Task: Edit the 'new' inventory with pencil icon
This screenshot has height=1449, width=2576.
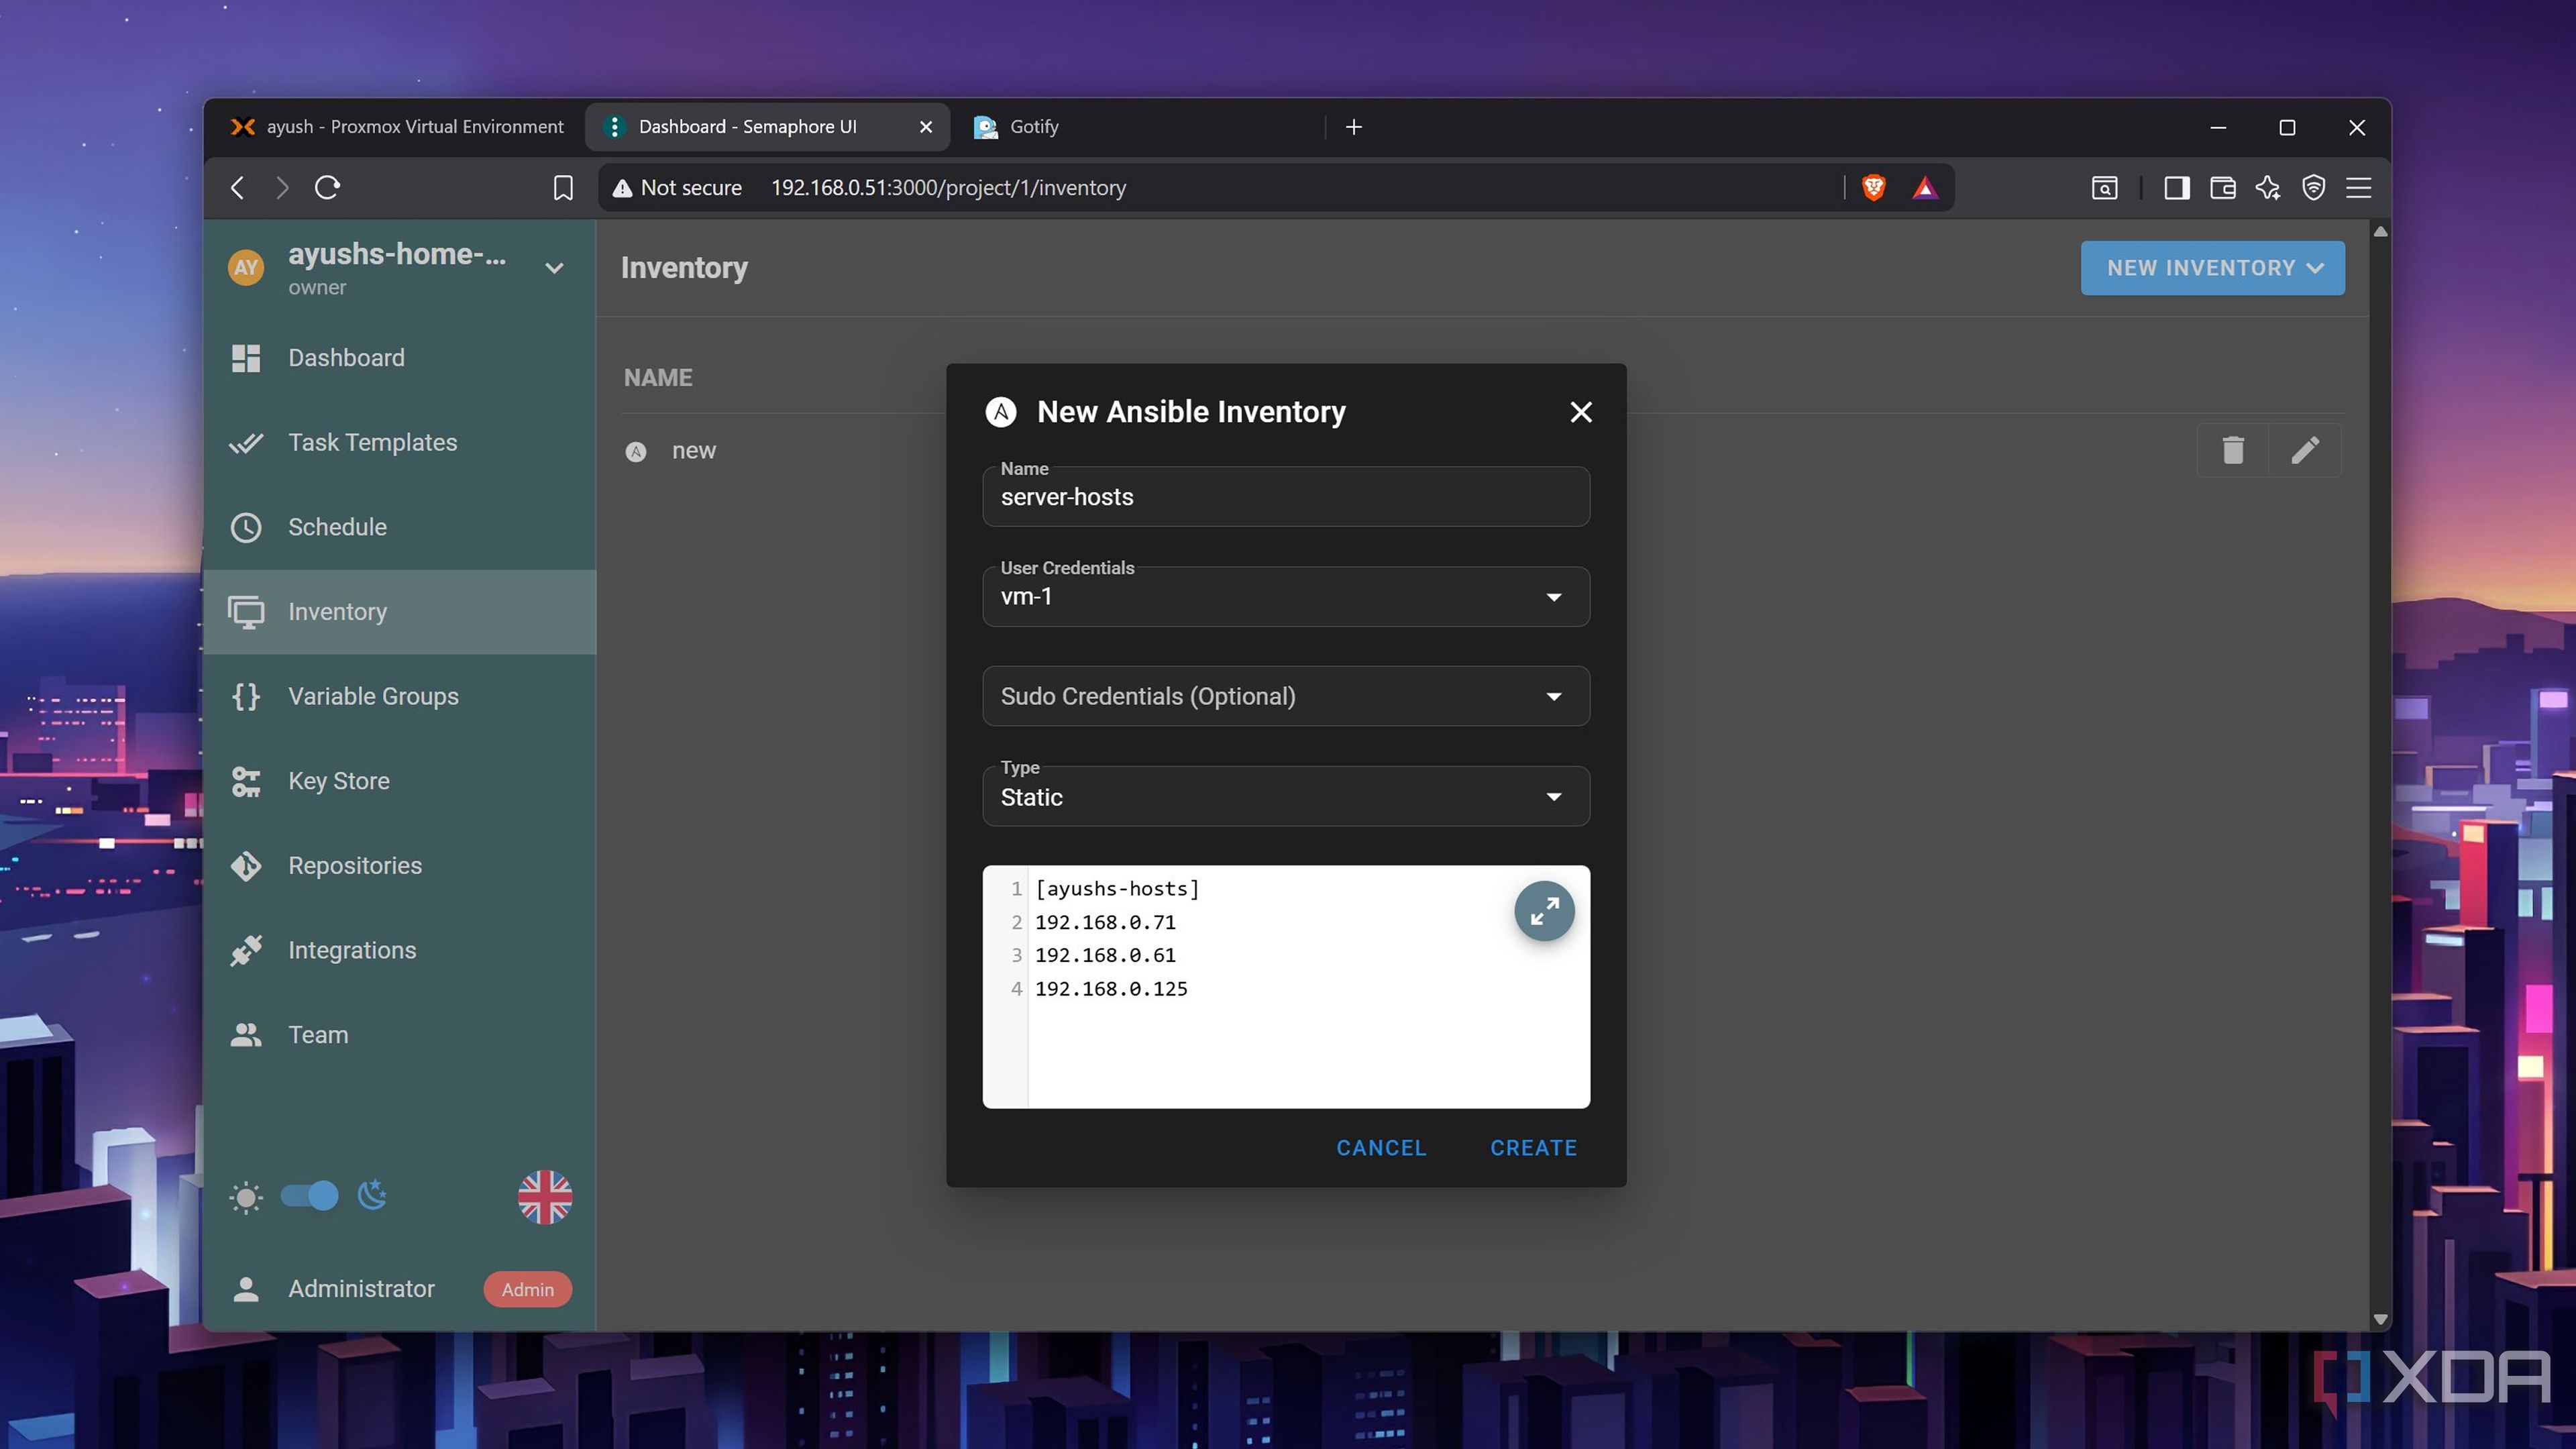Action: tap(2305, 450)
